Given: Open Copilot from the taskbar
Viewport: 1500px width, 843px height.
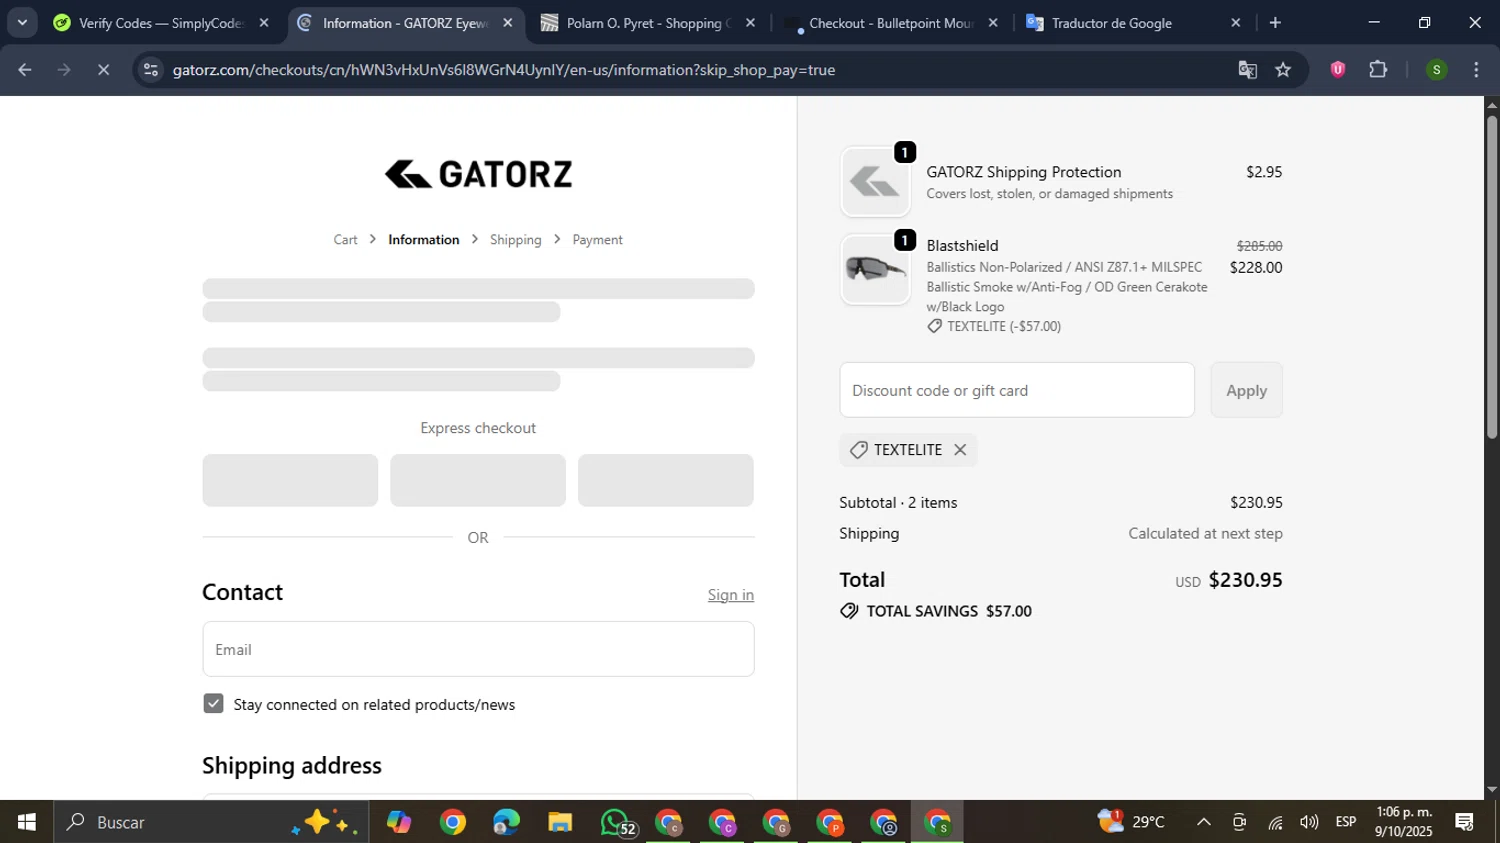Looking at the screenshot, I should point(399,822).
